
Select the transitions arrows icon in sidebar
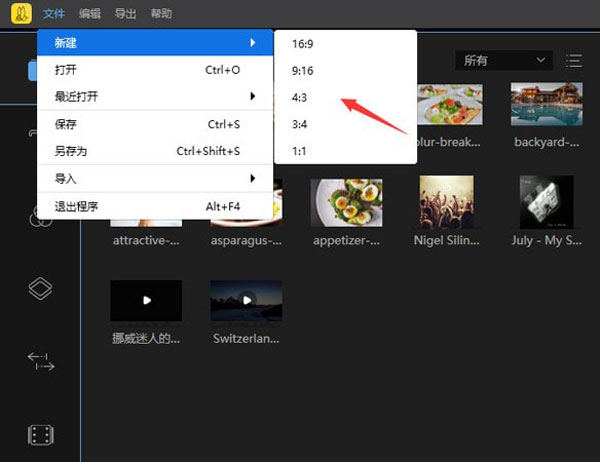click(40, 362)
